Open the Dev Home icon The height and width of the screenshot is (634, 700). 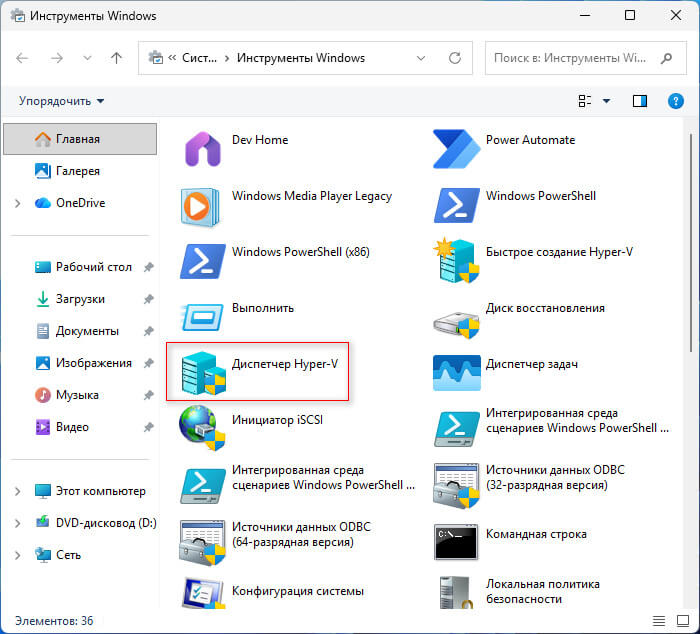coord(203,149)
